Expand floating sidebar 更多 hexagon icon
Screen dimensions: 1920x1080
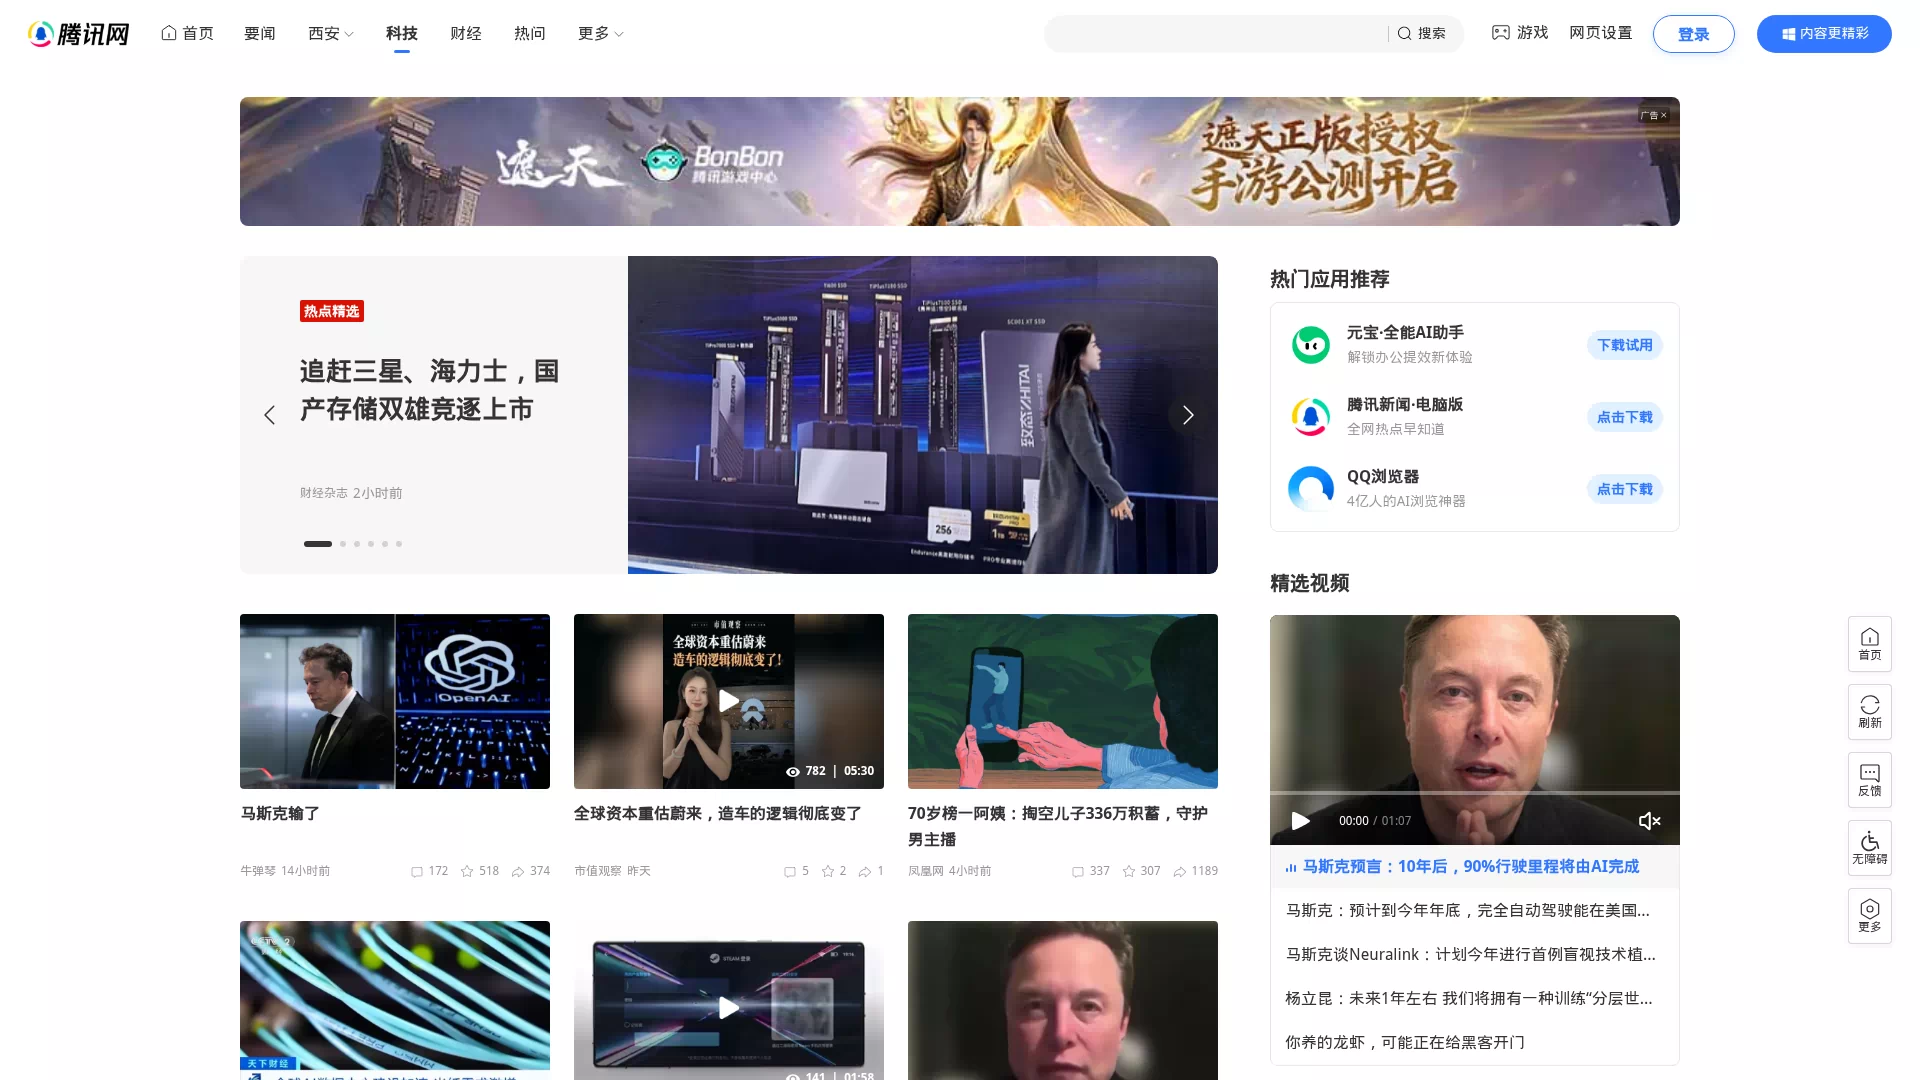coord(1870,916)
